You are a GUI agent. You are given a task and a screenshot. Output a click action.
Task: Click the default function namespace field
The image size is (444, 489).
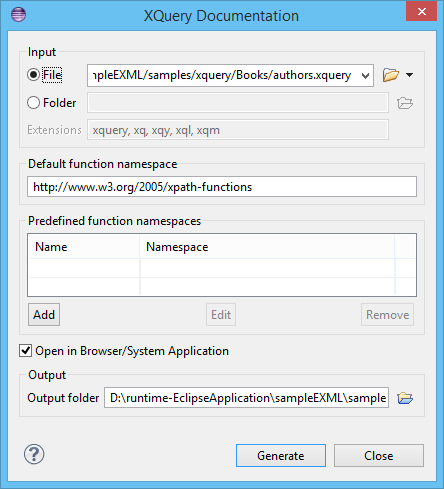coord(222,187)
